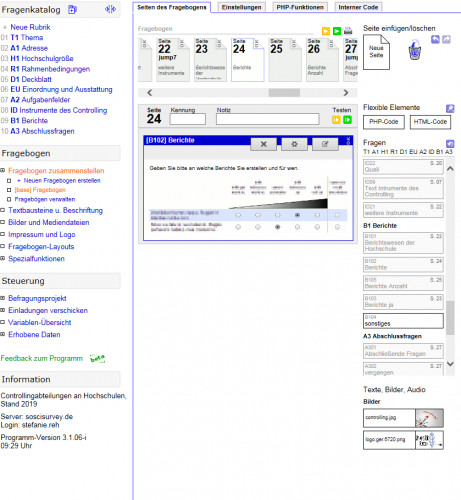Image resolution: width=461 pixels, height=500 pixels.
Task: Open Textbausteine u. Beschriftung link
Action: tap(55, 210)
